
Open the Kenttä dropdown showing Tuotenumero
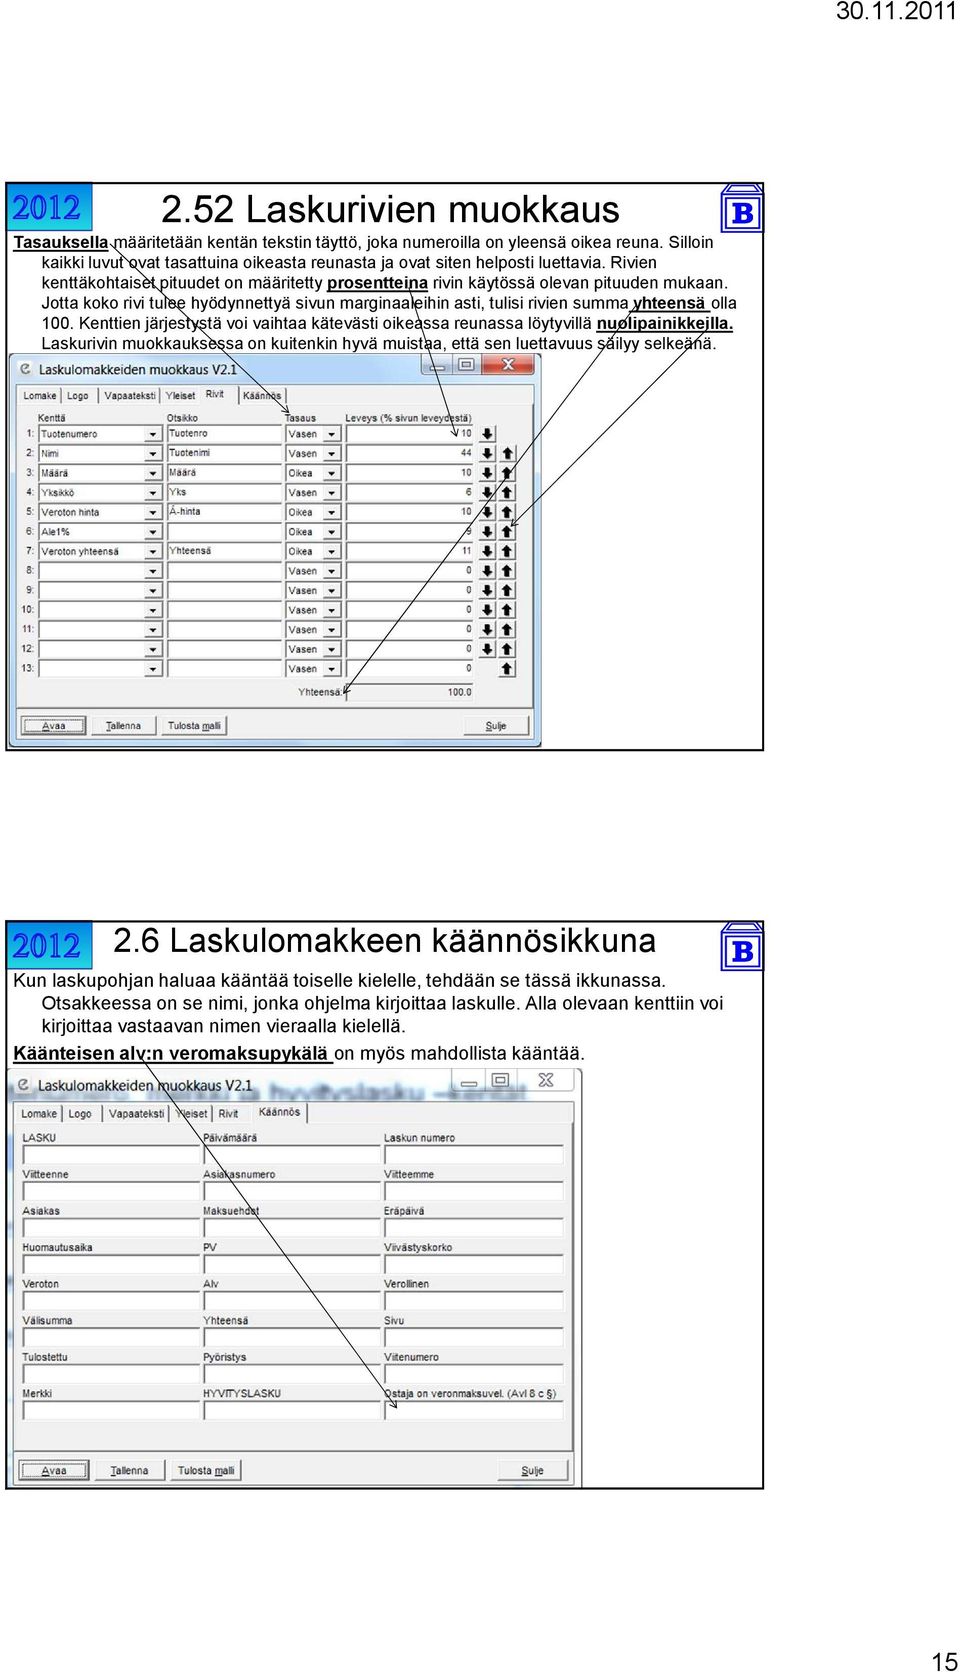point(152,434)
